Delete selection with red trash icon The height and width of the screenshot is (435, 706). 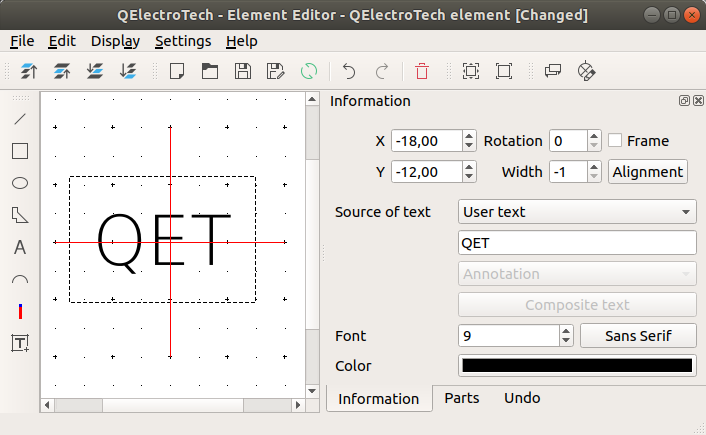point(422,71)
